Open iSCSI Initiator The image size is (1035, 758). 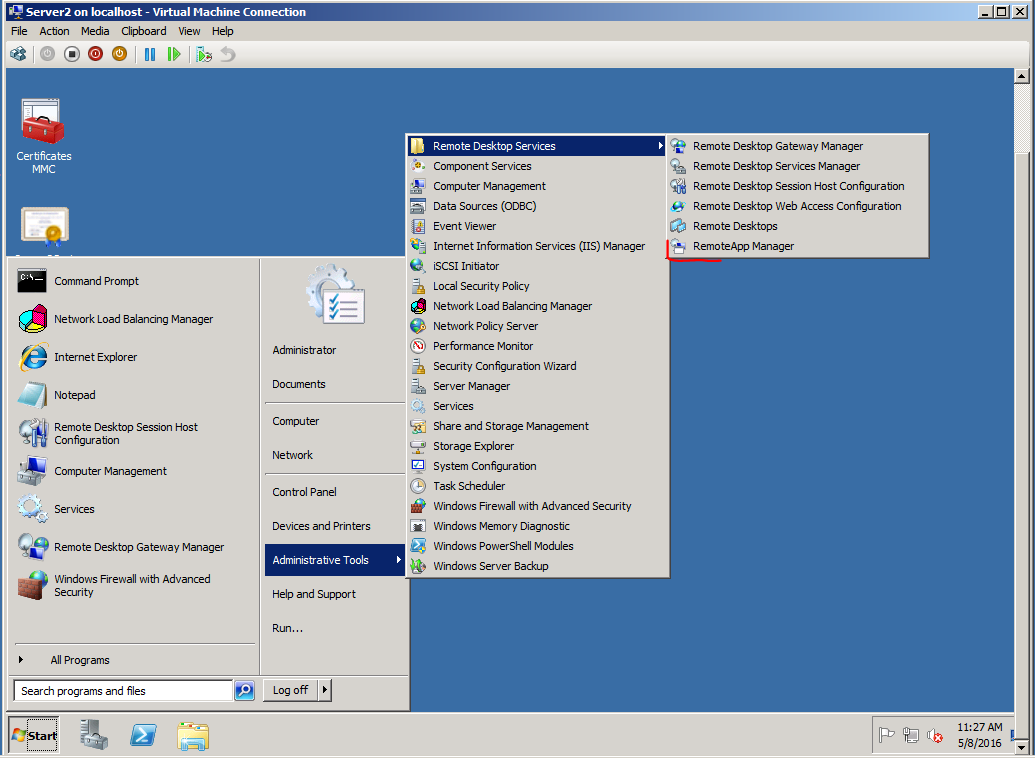click(x=537, y=266)
